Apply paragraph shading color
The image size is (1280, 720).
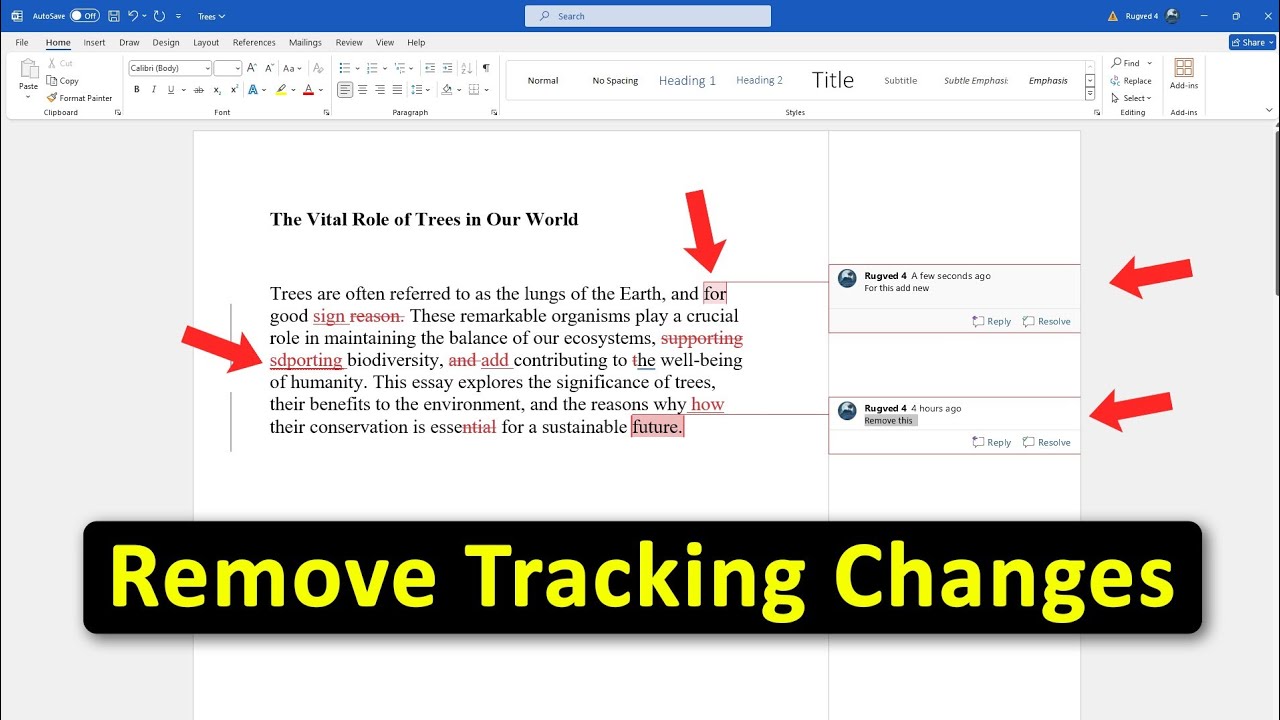click(x=447, y=90)
